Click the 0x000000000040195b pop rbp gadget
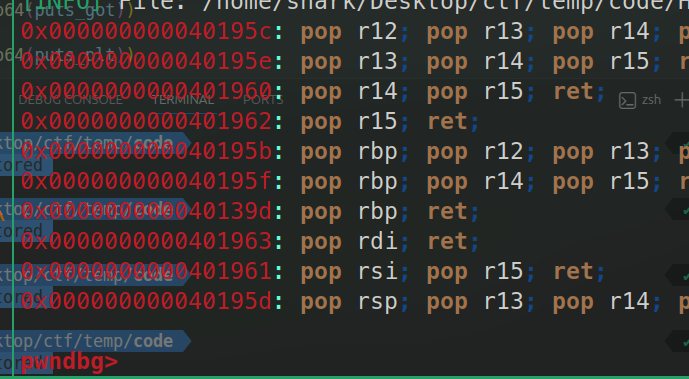Image resolution: width=689 pixels, height=379 pixels. [x=355, y=151]
